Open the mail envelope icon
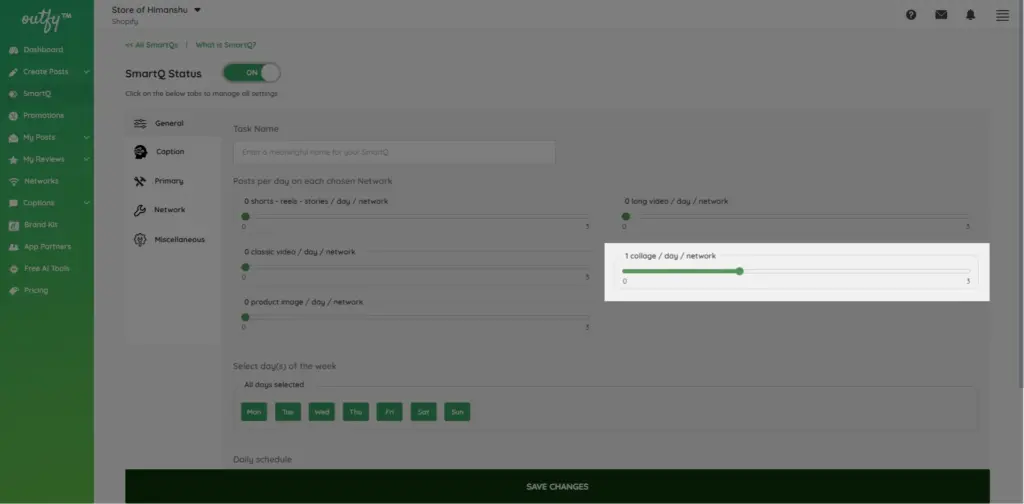Image resolution: width=1024 pixels, height=504 pixels. pyautogui.click(x=941, y=15)
